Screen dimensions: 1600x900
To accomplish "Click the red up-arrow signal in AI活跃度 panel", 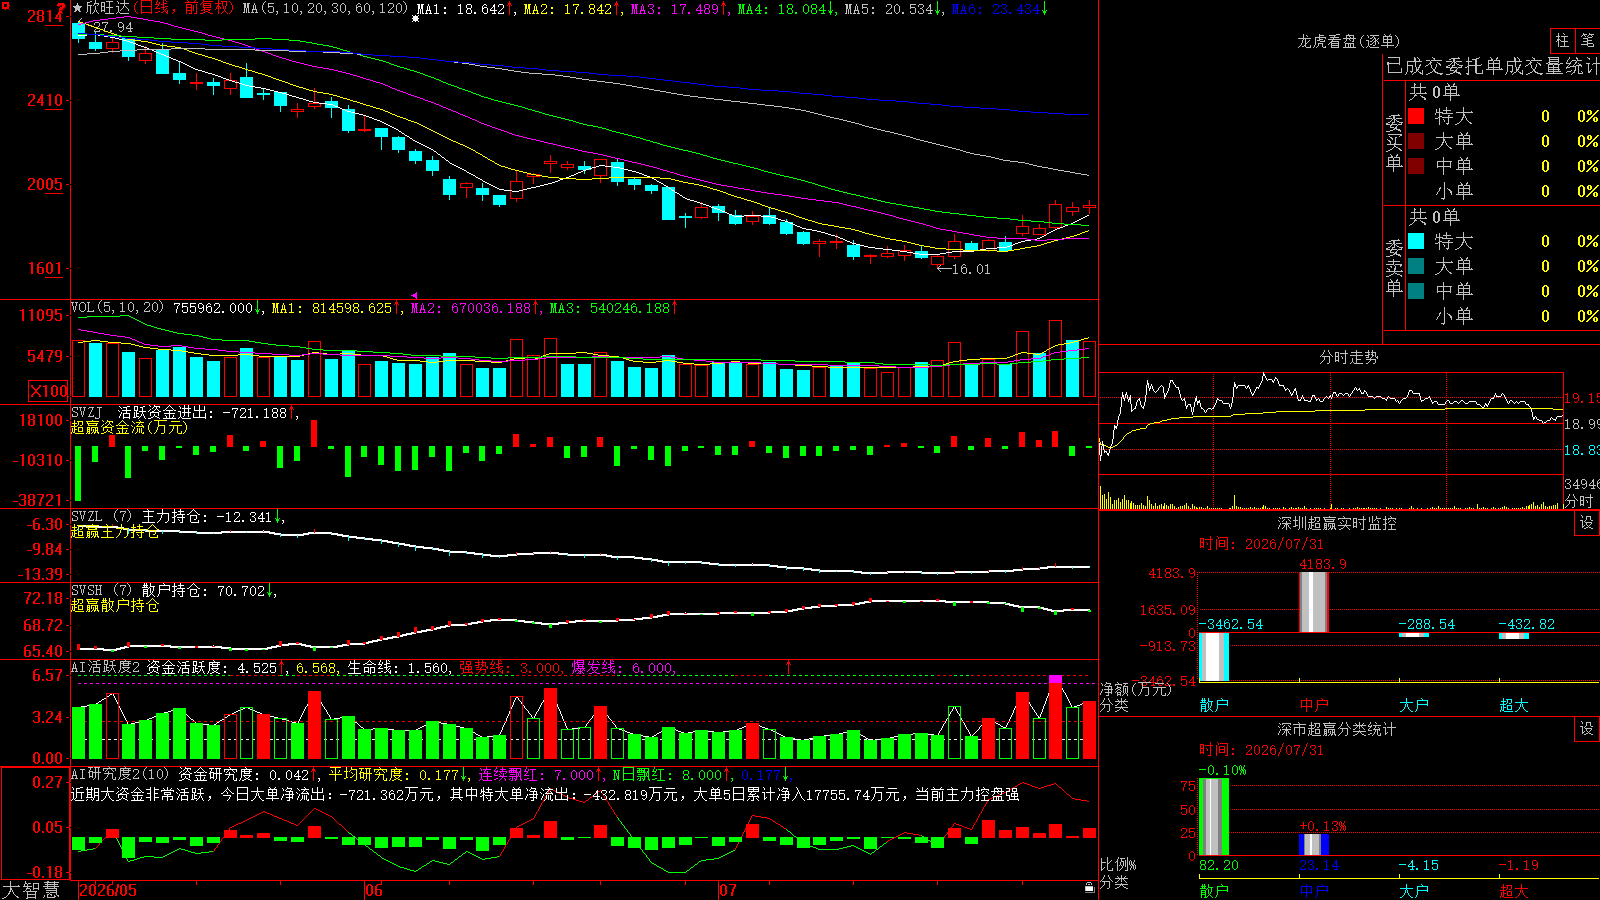I will click(789, 666).
